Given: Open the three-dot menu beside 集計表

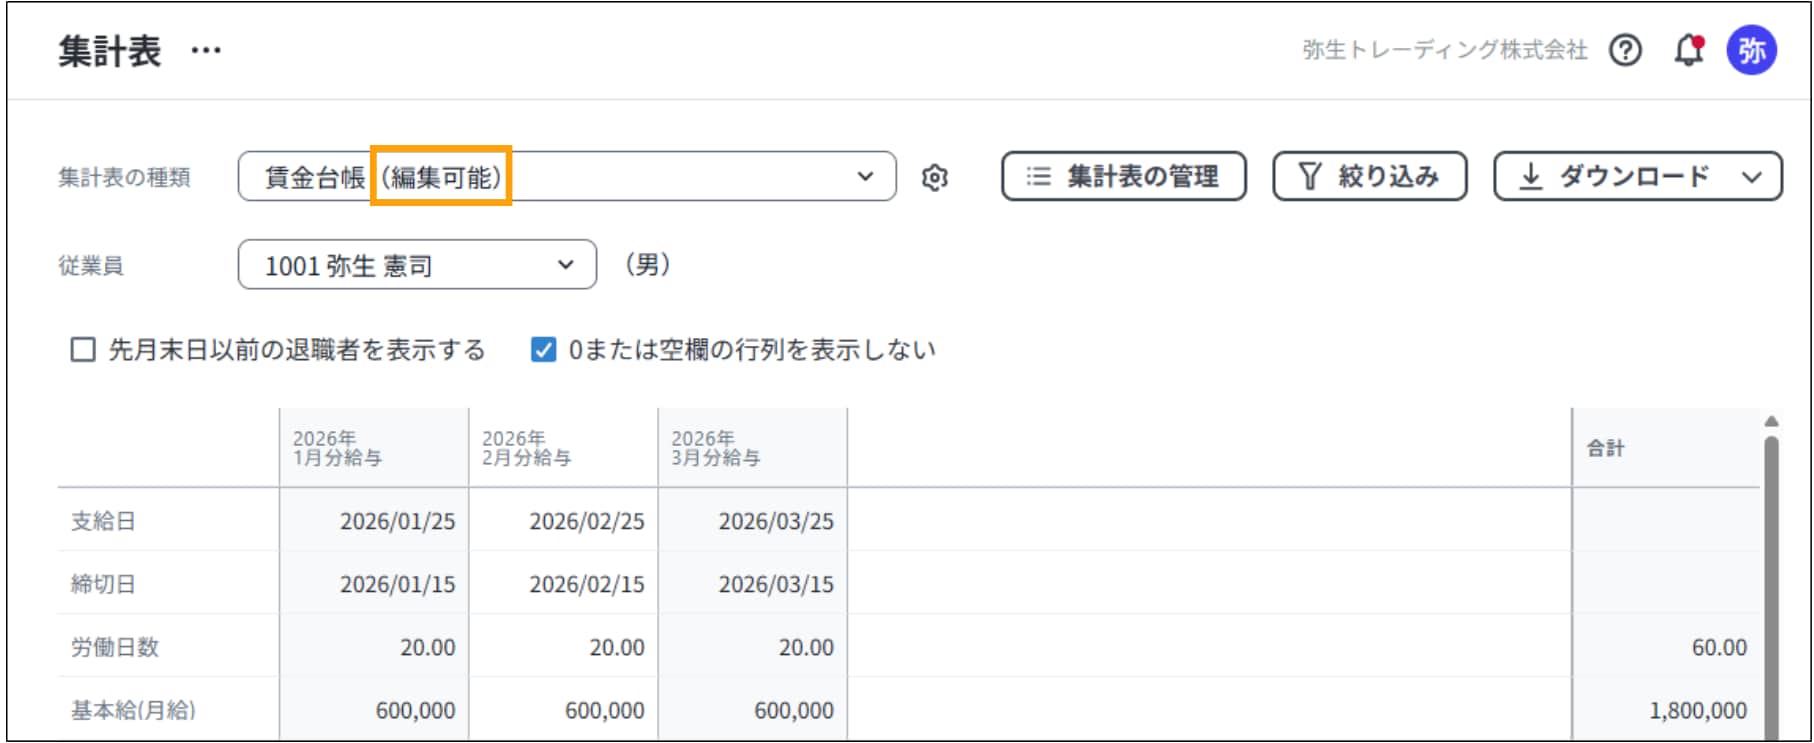Looking at the screenshot, I should [206, 50].
